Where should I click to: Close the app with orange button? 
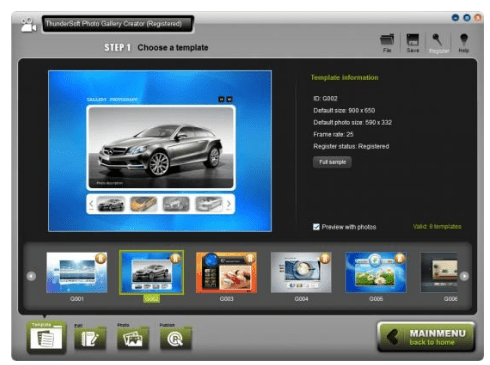(x=478, y=18)
